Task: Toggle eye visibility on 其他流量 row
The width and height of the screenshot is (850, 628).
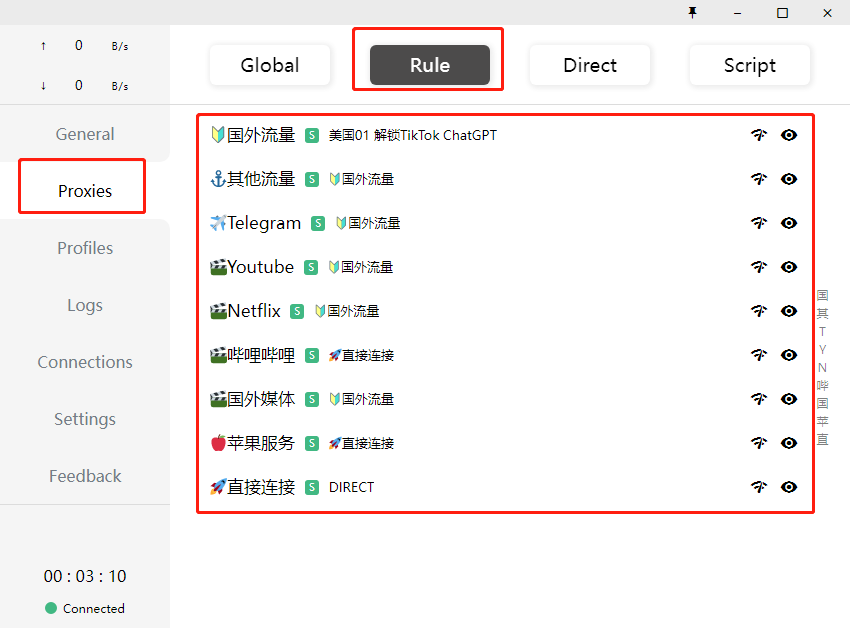Action: tap(789, 178)
